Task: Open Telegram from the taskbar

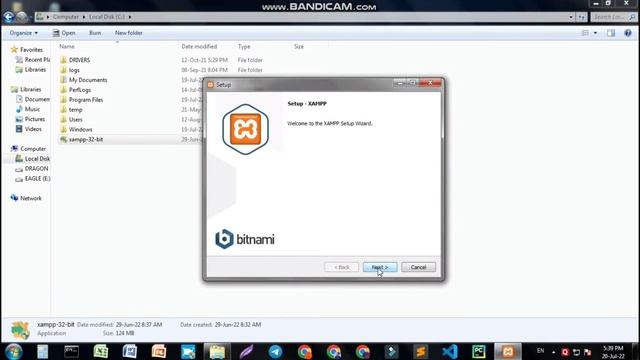Action: (276, 351)
